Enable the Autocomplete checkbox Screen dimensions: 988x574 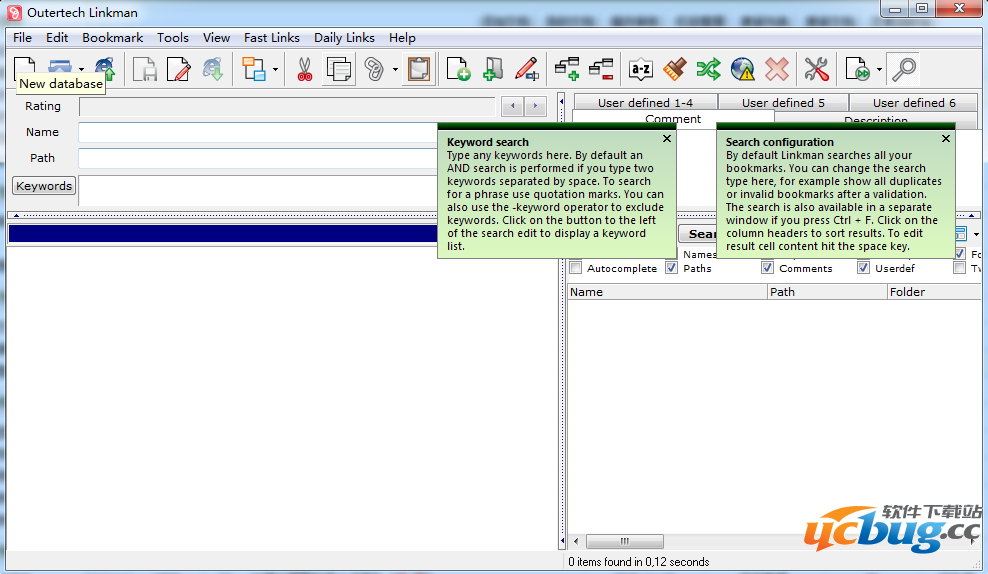point(576,268)
